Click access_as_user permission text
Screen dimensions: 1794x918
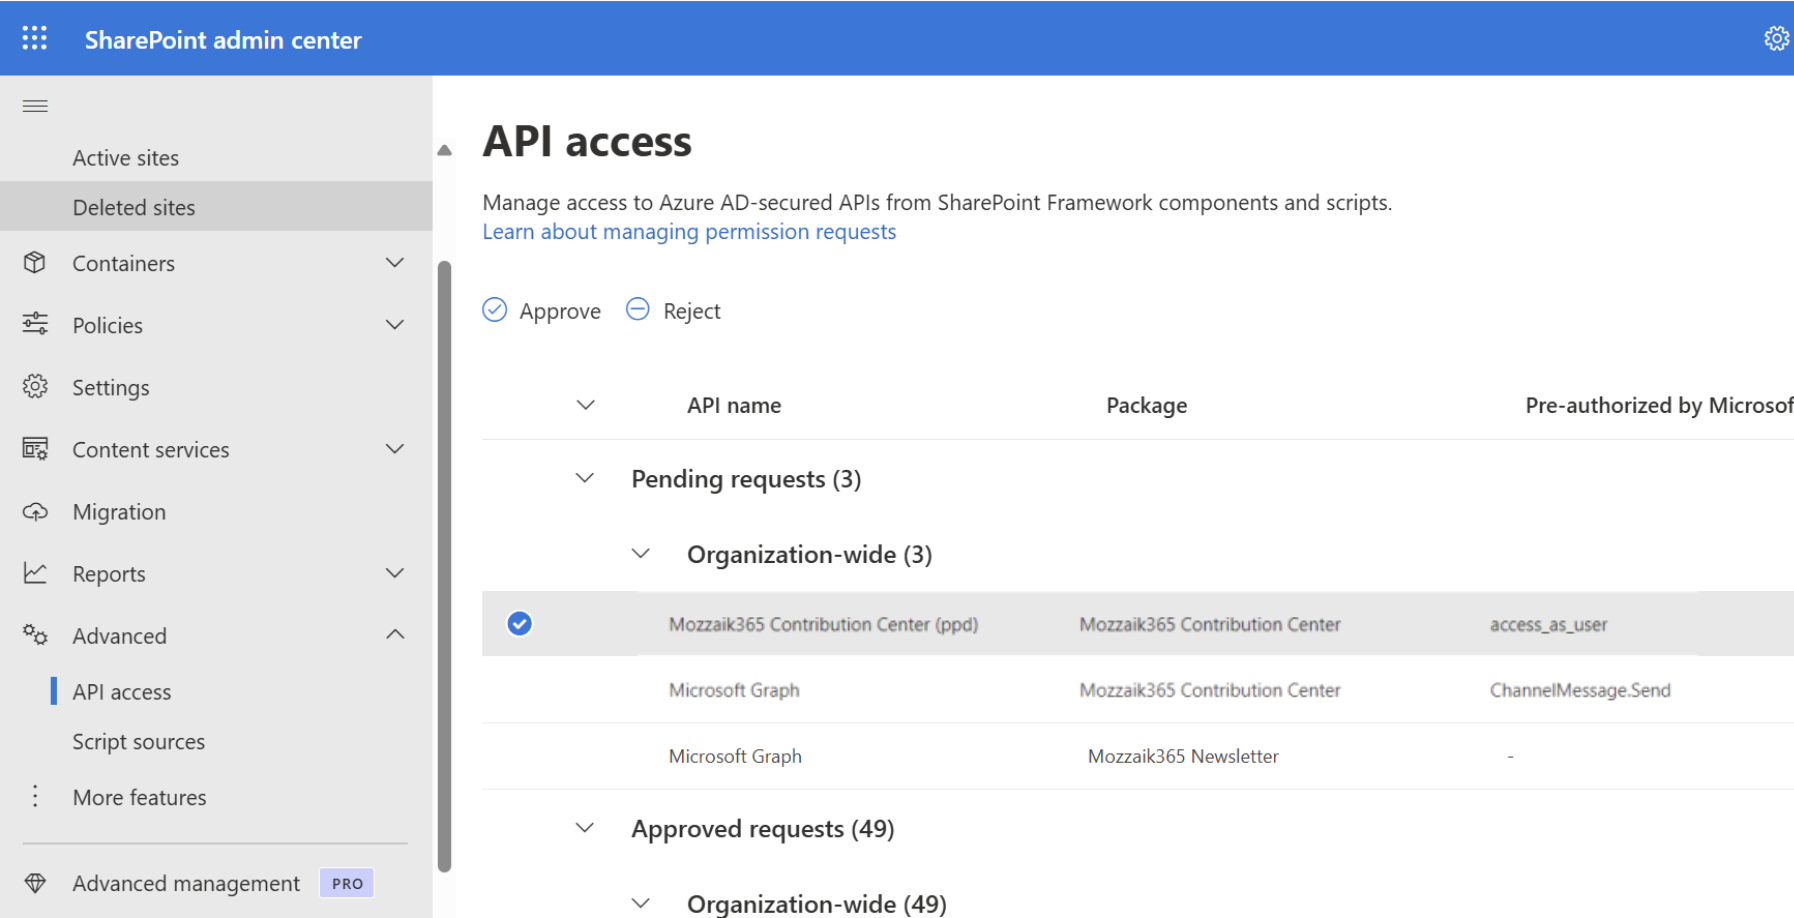1548,625
